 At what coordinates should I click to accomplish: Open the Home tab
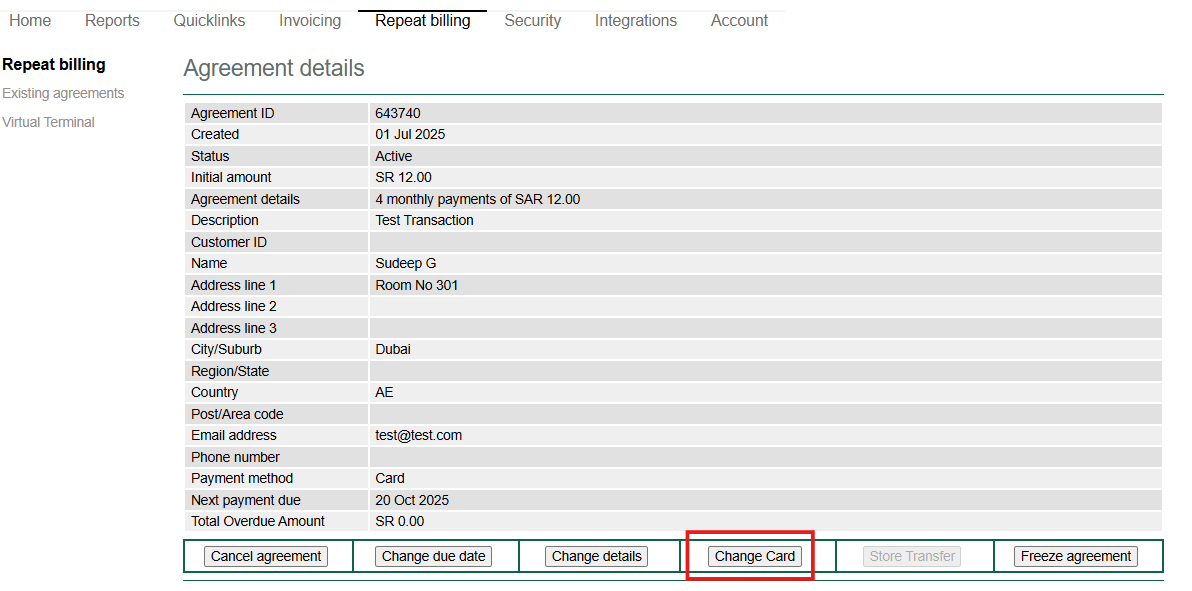pos(30,21)
